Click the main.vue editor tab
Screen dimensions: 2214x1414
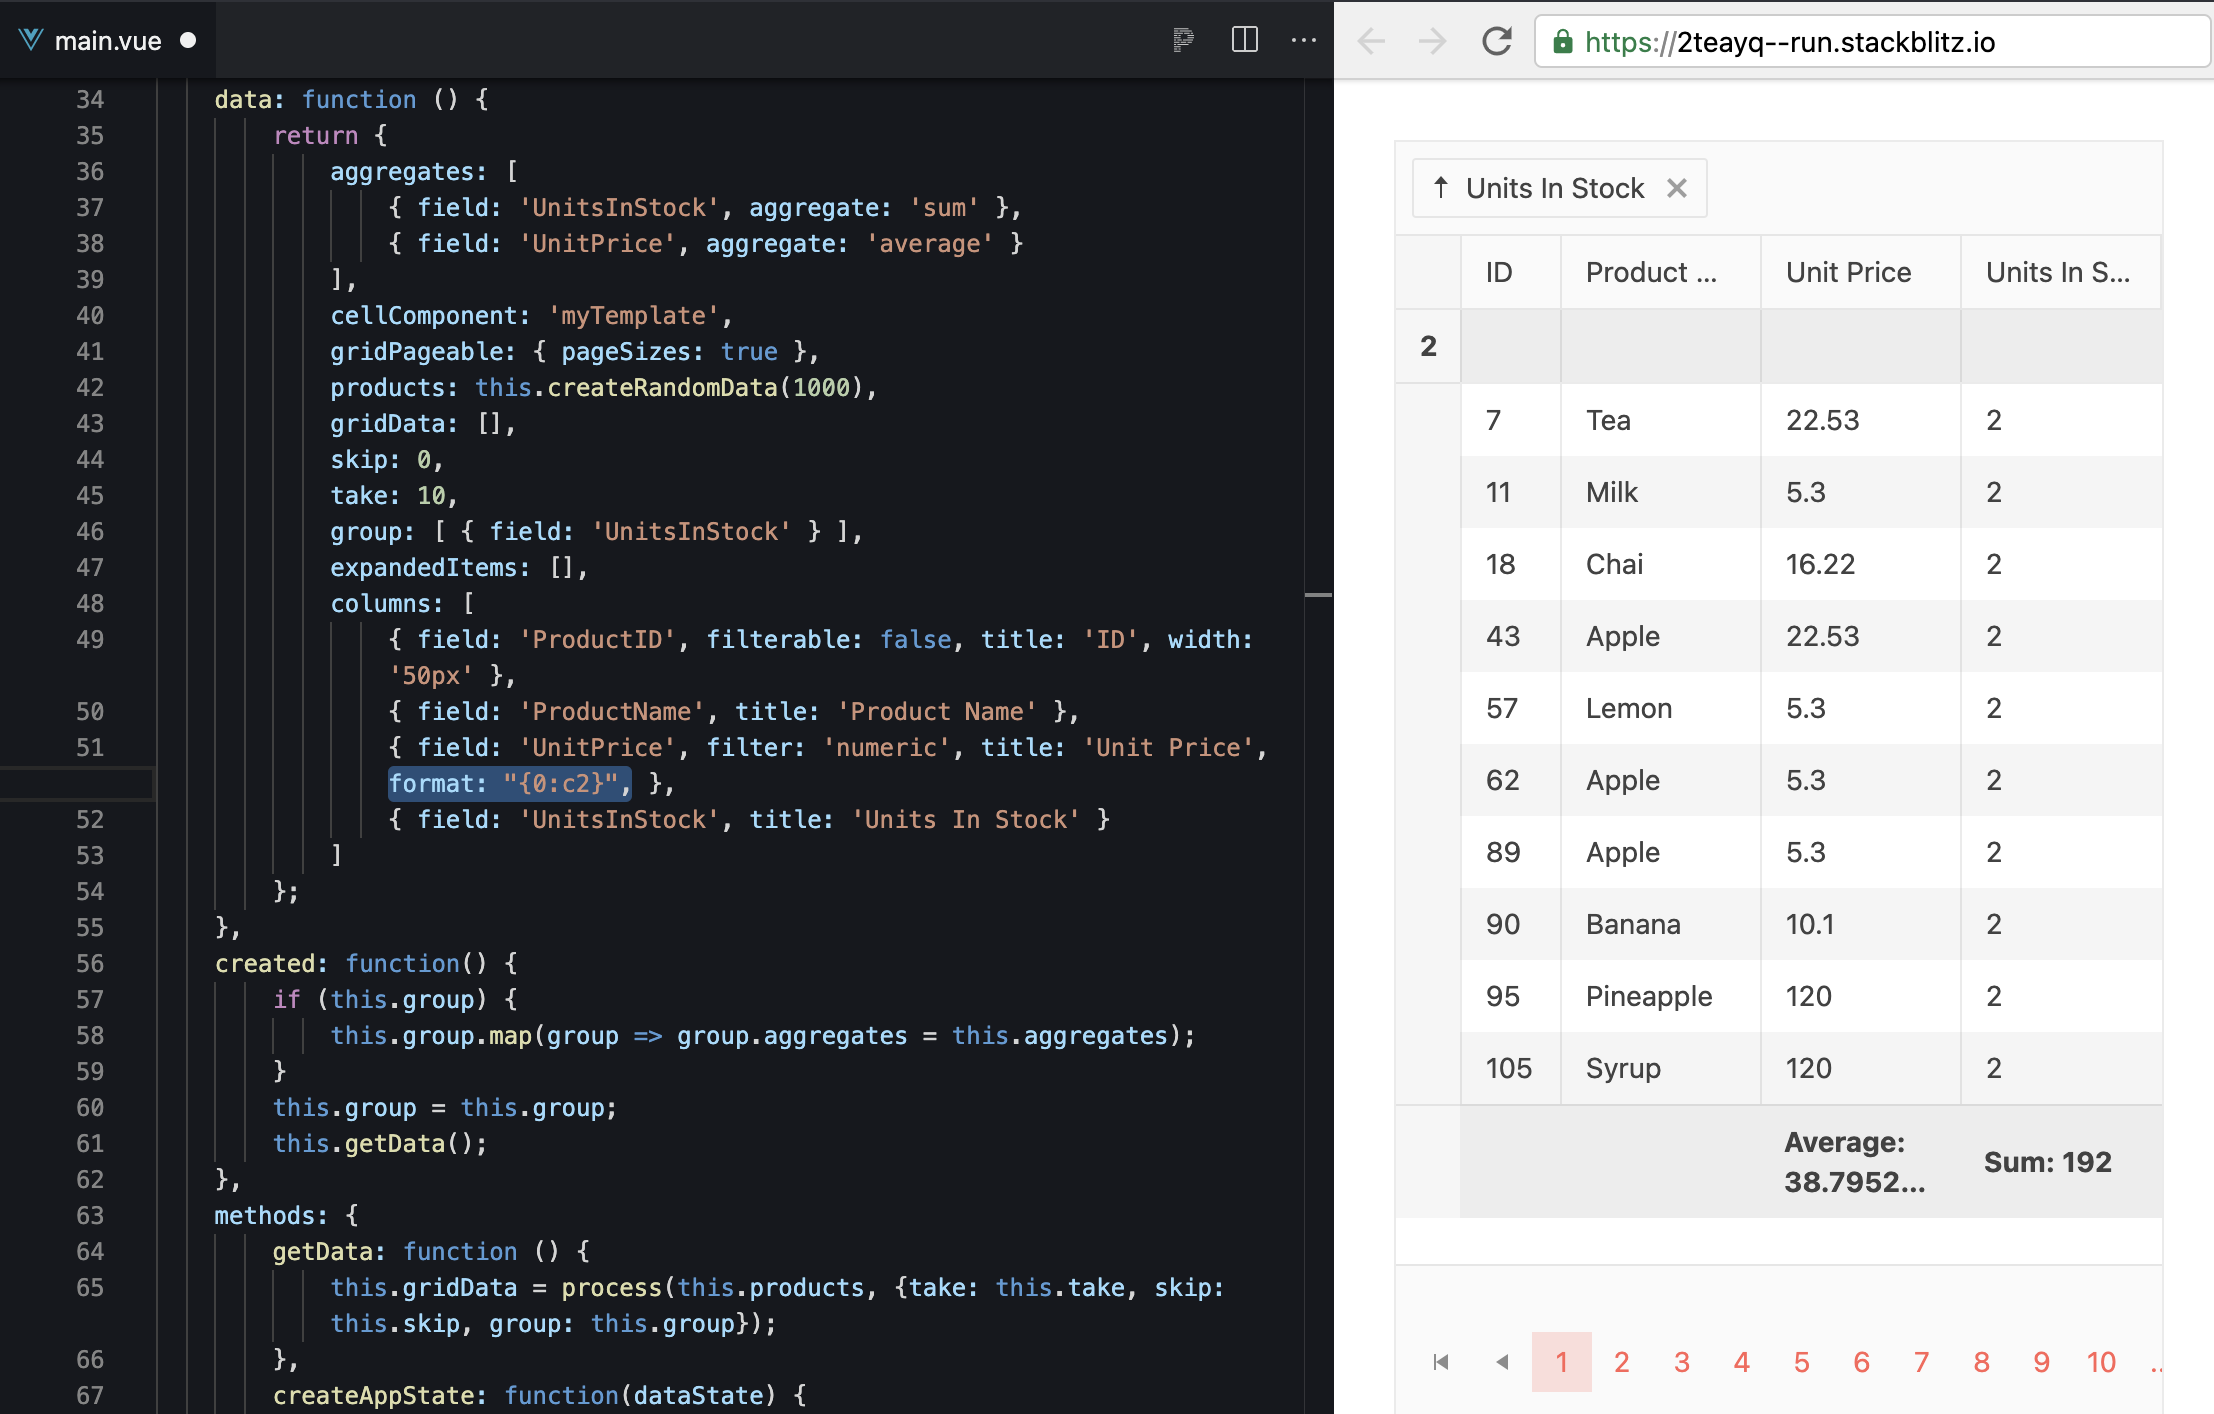click(x=107, y=41)
